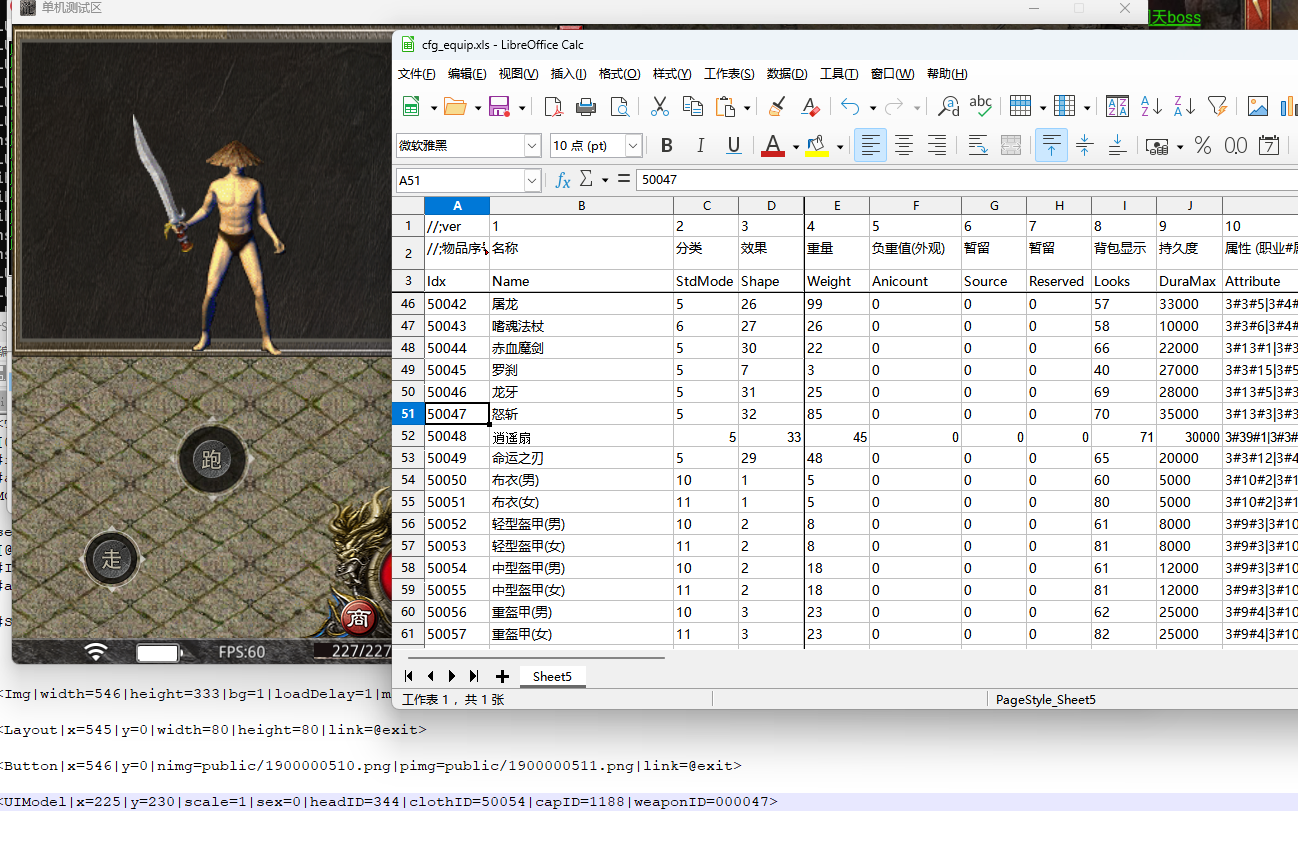Sort ascending A to Z

pos(1151,106)
